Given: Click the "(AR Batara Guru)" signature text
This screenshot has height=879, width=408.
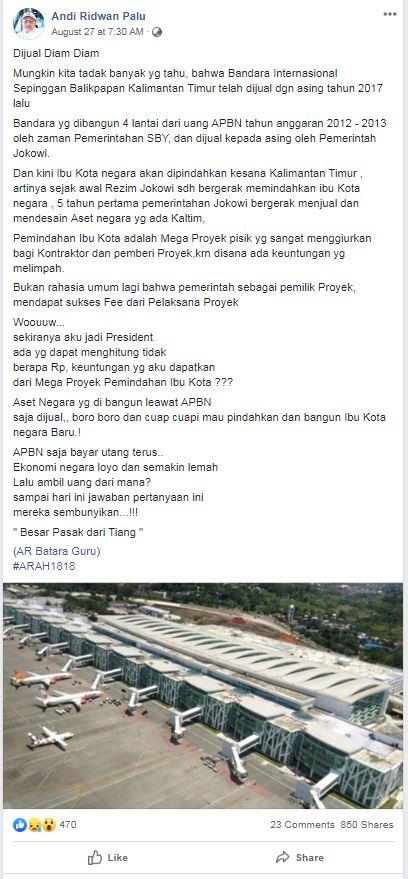Looking at the screenshot, I should point(57,552).
